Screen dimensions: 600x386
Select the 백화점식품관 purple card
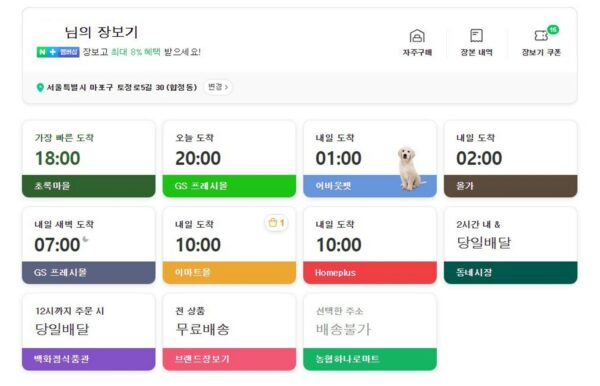pyautogui.click(x=89, y=332)
